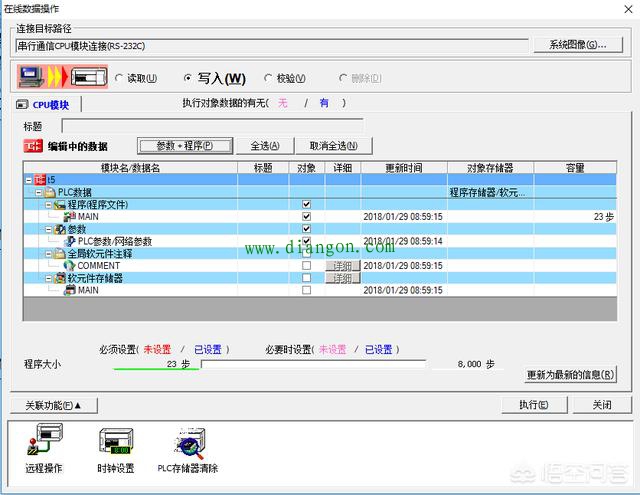
Task: Click the PLC数据 folder icon
Action: [x=50, y=192]
